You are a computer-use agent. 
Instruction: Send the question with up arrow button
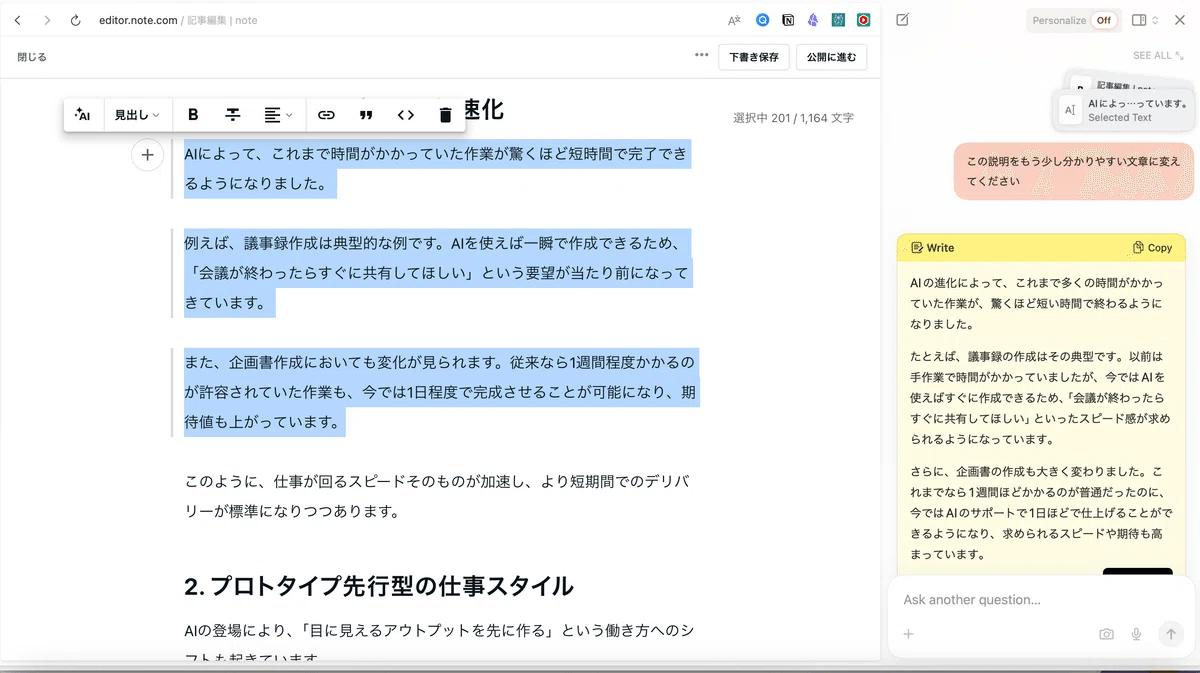(x=1170, y=634)
